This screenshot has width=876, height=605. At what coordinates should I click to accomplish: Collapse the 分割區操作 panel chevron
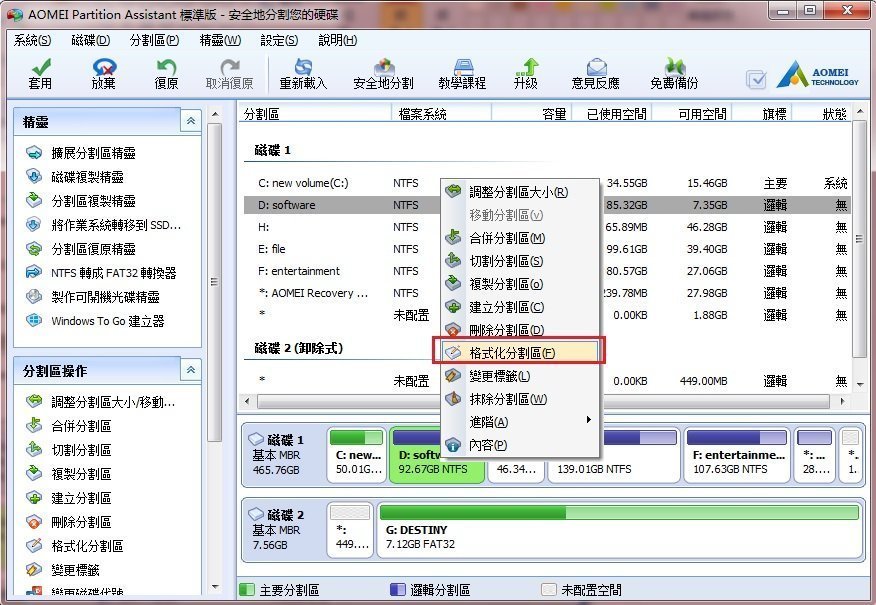[191, 370]
